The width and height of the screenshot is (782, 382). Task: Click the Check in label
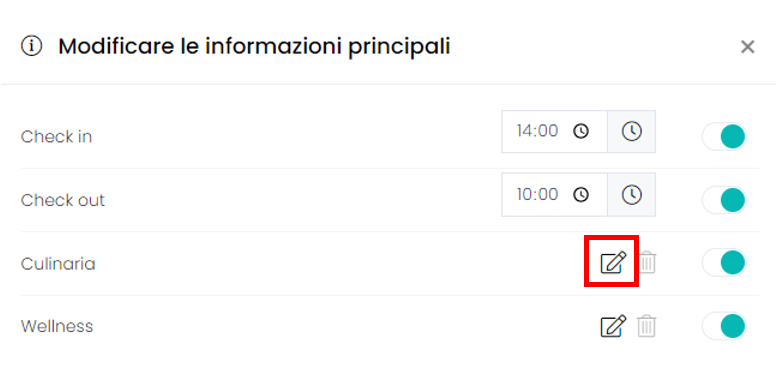point(56,137)
